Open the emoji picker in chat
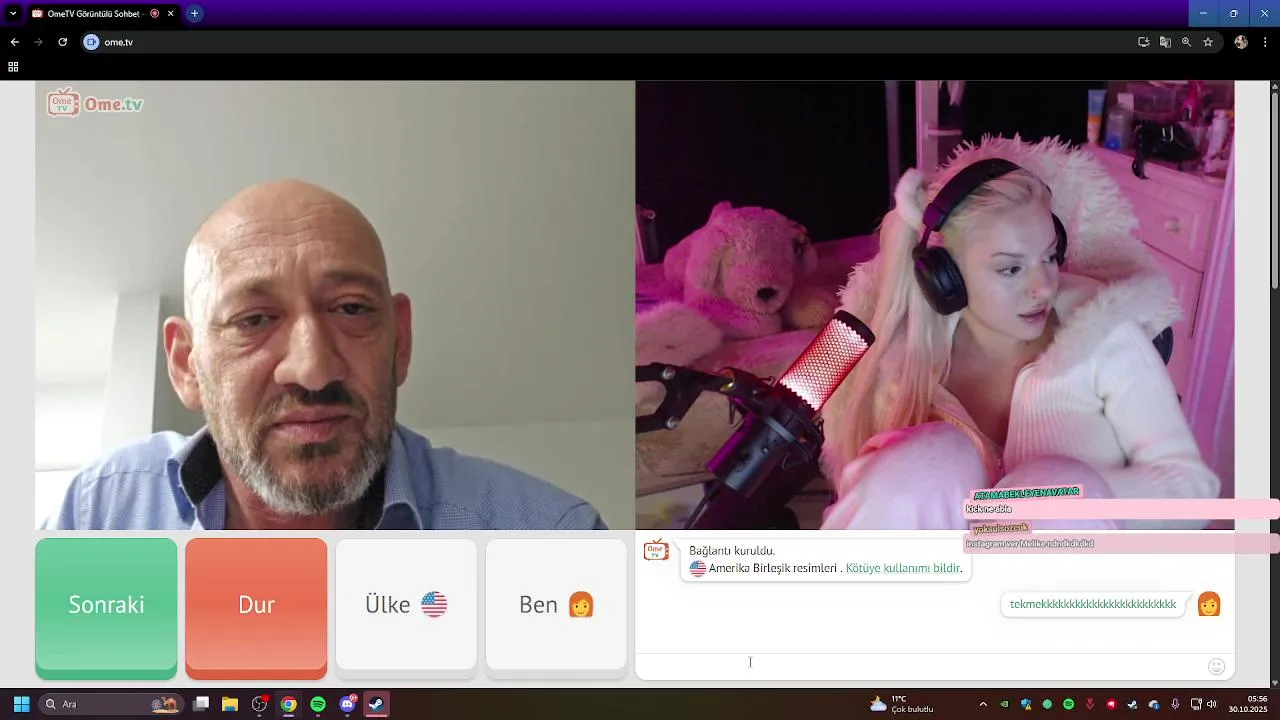The image size is (1280, 720). pyautogui.click(x=1216, y=666)
